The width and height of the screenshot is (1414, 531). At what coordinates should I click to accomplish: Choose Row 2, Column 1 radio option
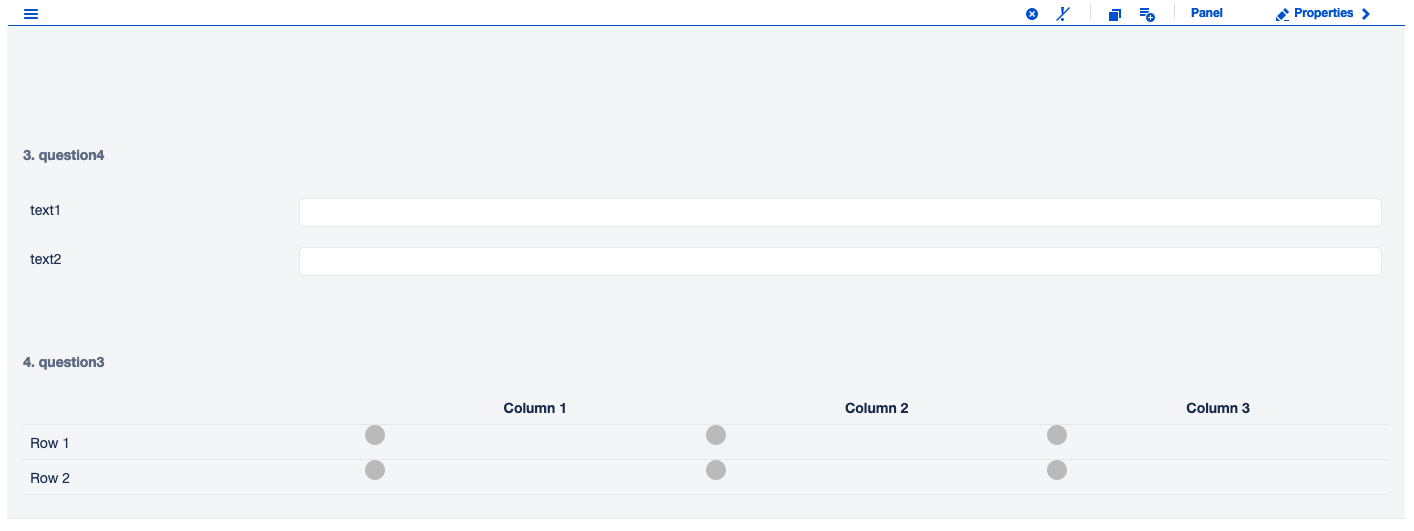[375, 470]
